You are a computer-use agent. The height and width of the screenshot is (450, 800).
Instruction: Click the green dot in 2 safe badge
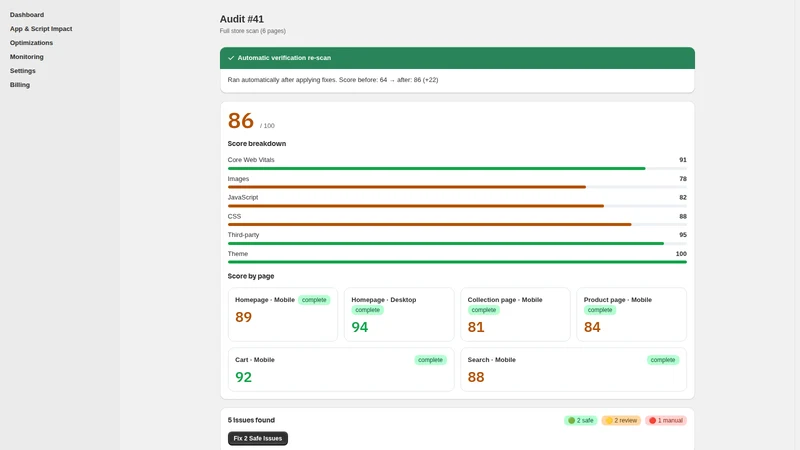click(x=571, y=420)
